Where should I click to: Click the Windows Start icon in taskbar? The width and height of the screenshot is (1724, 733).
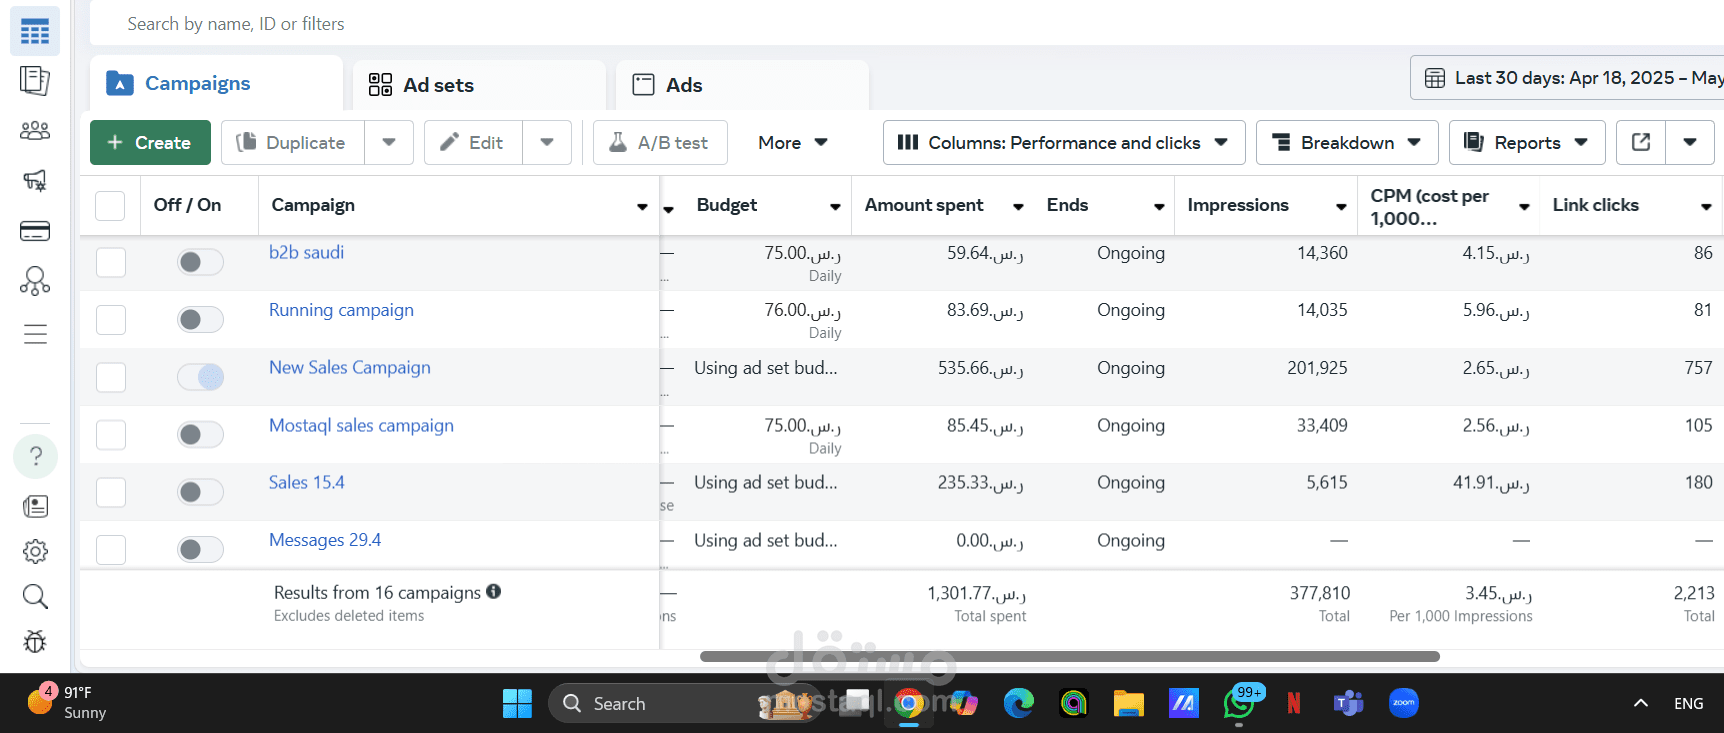click(517, 703)
